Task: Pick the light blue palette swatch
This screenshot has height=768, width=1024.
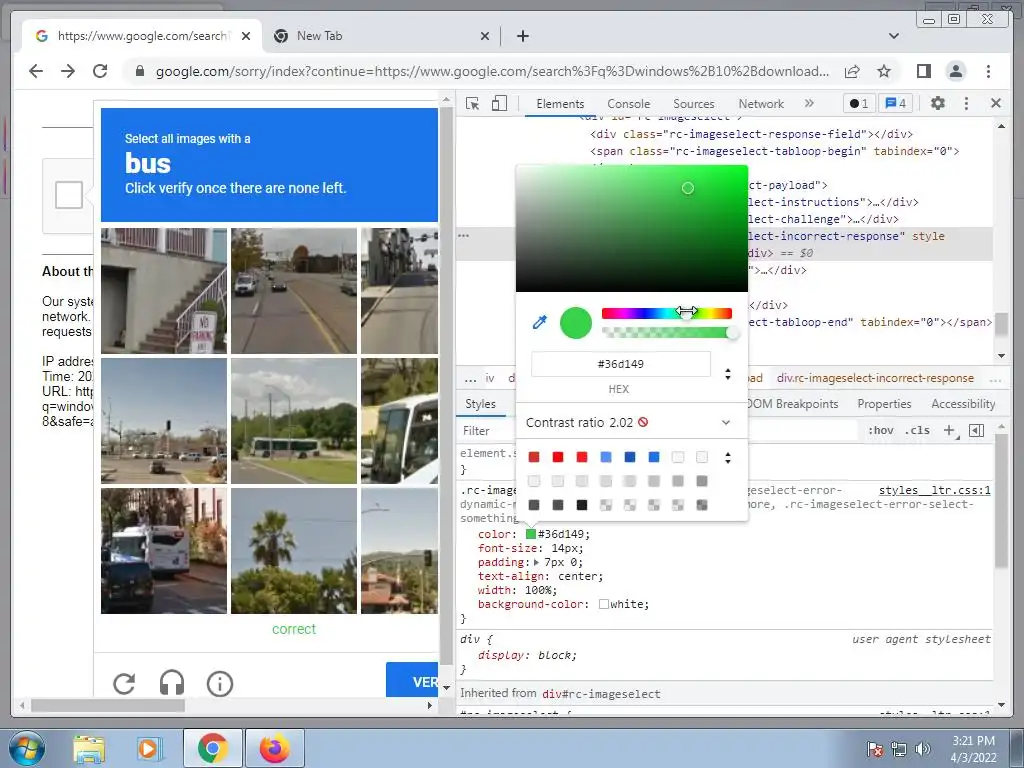Action: click(605, 457)
